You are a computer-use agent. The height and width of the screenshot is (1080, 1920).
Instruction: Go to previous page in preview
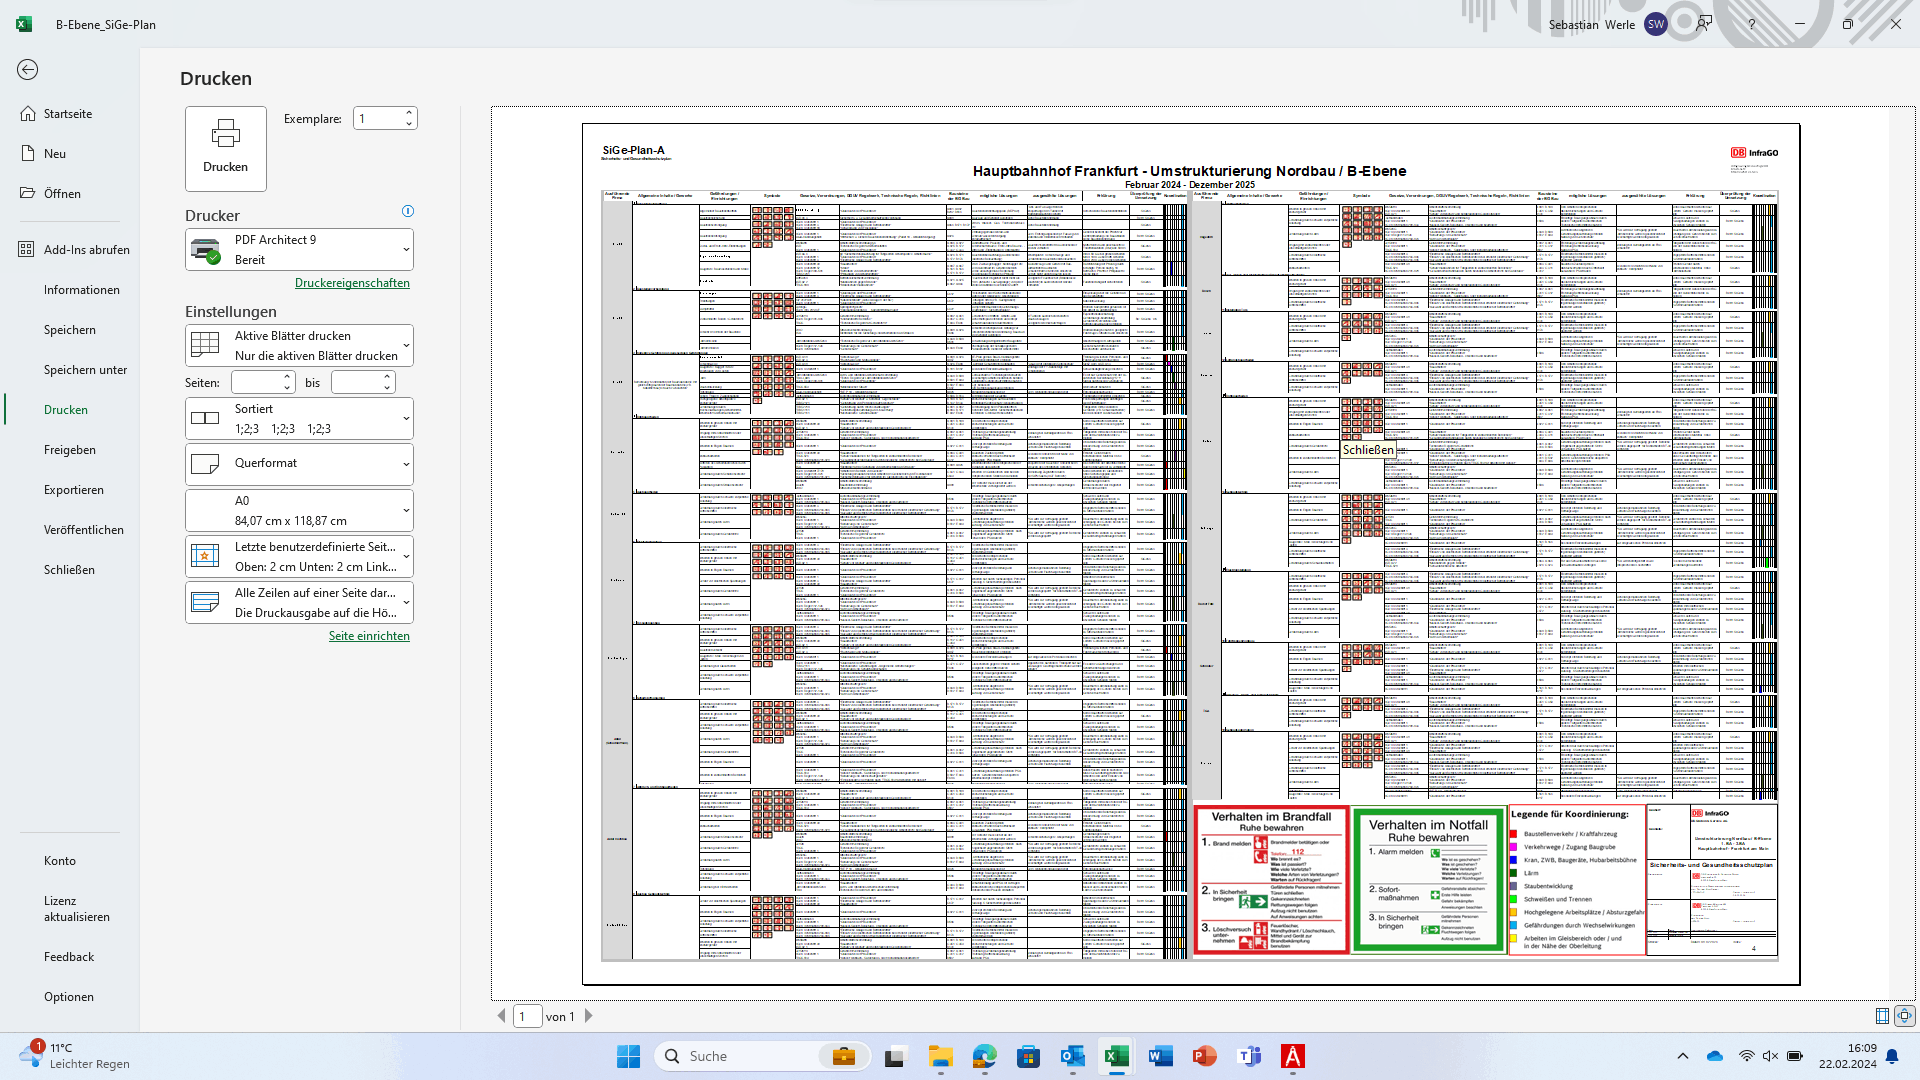tap(502, 1016)
